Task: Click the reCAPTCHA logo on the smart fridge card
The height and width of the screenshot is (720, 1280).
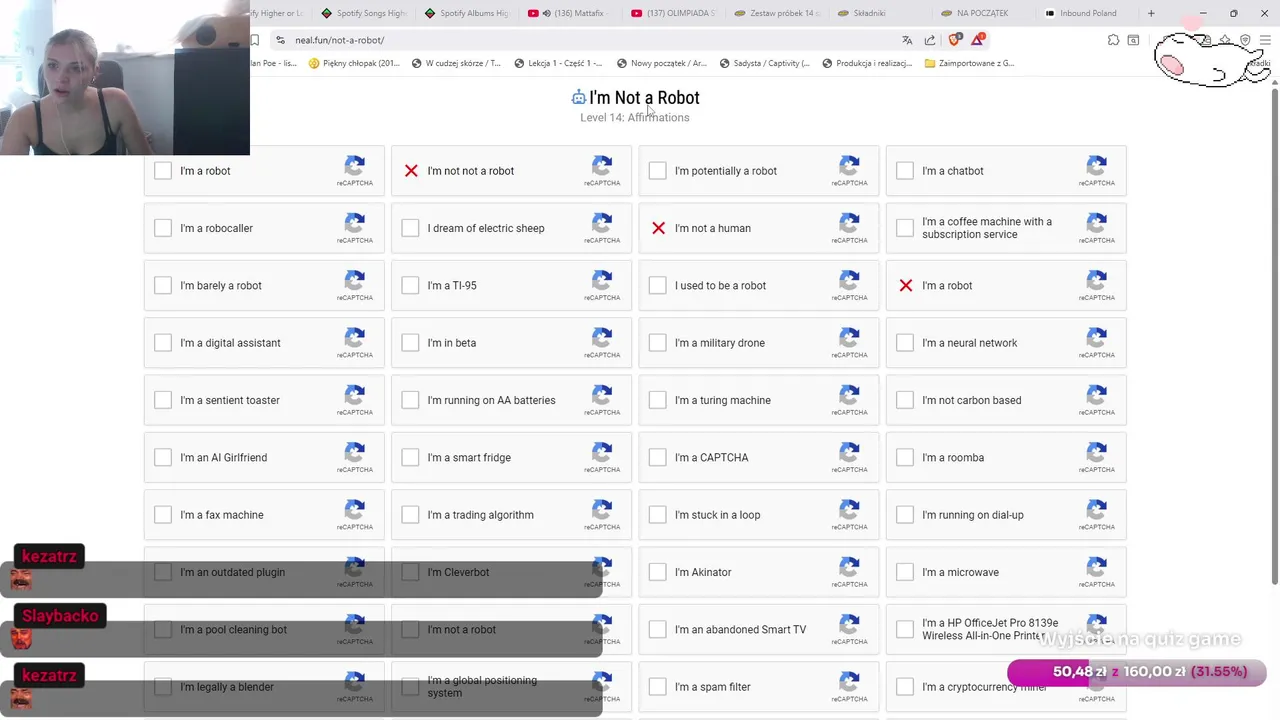Action: point(602,452)
